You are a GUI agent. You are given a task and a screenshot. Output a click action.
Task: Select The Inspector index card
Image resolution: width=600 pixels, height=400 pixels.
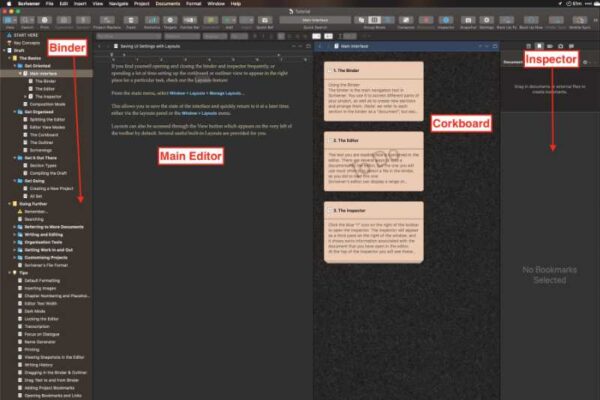[x=373, y=232]
